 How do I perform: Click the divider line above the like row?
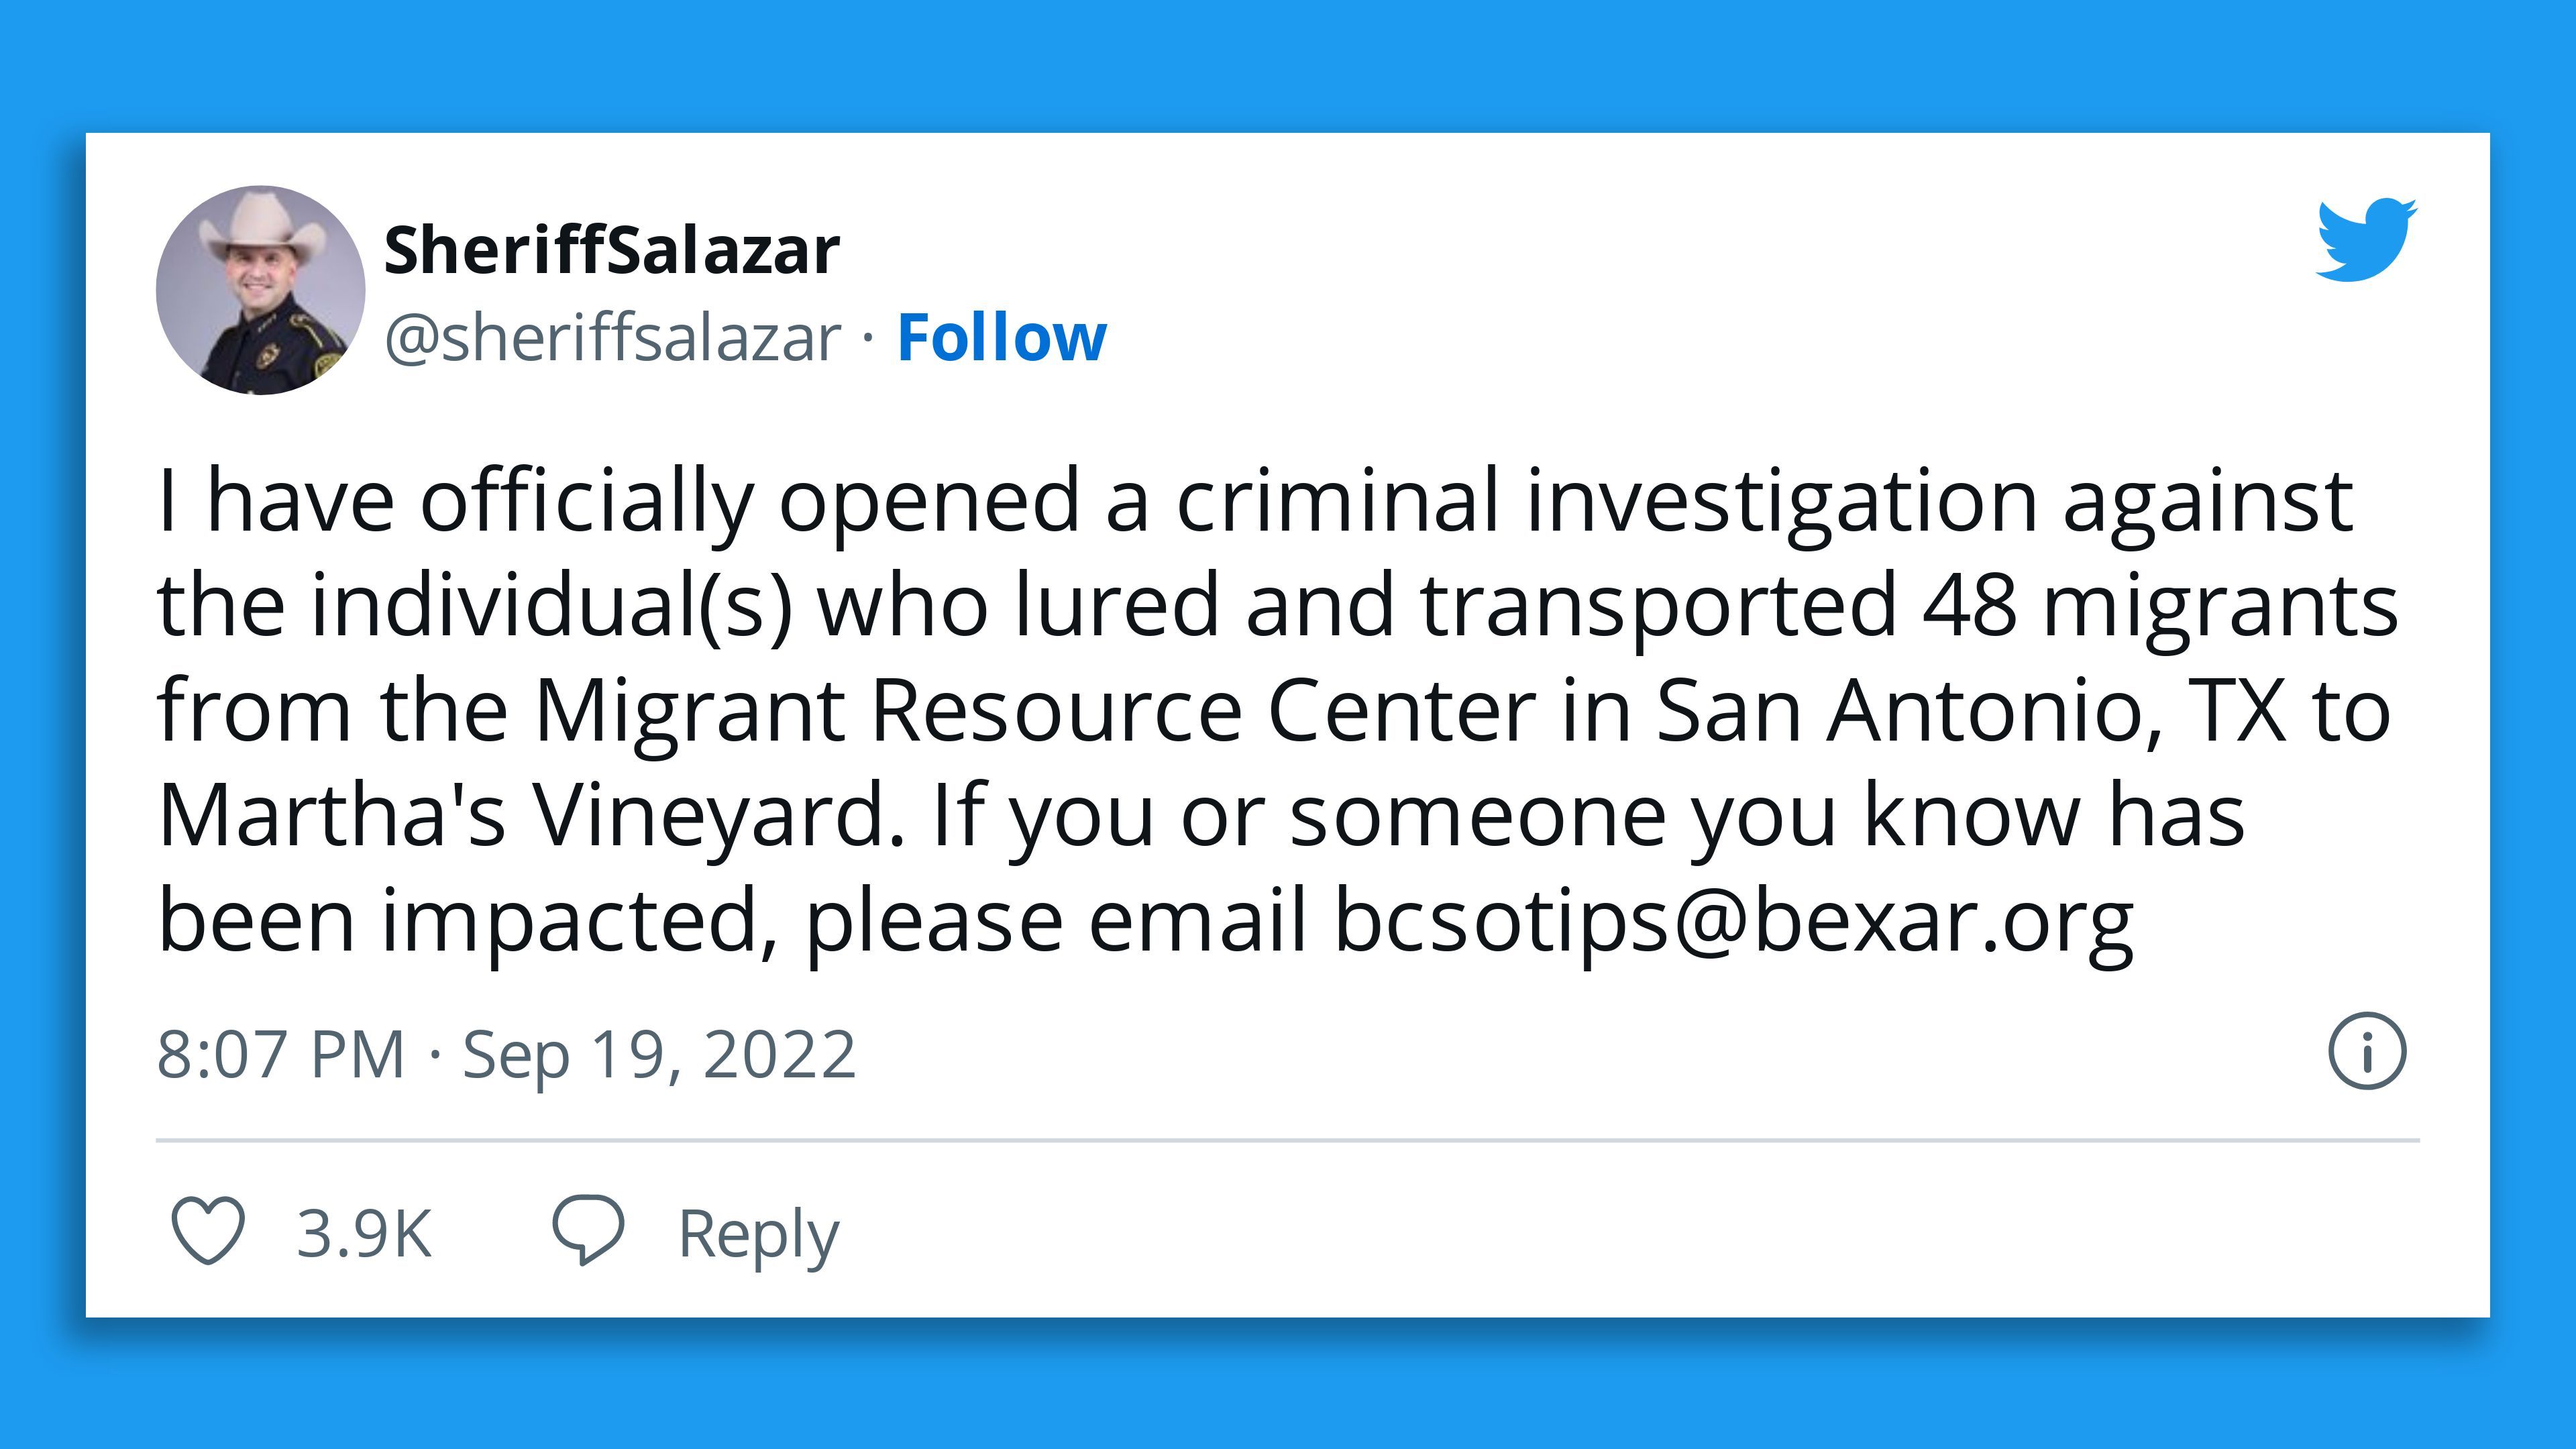coord(1288,1140)
